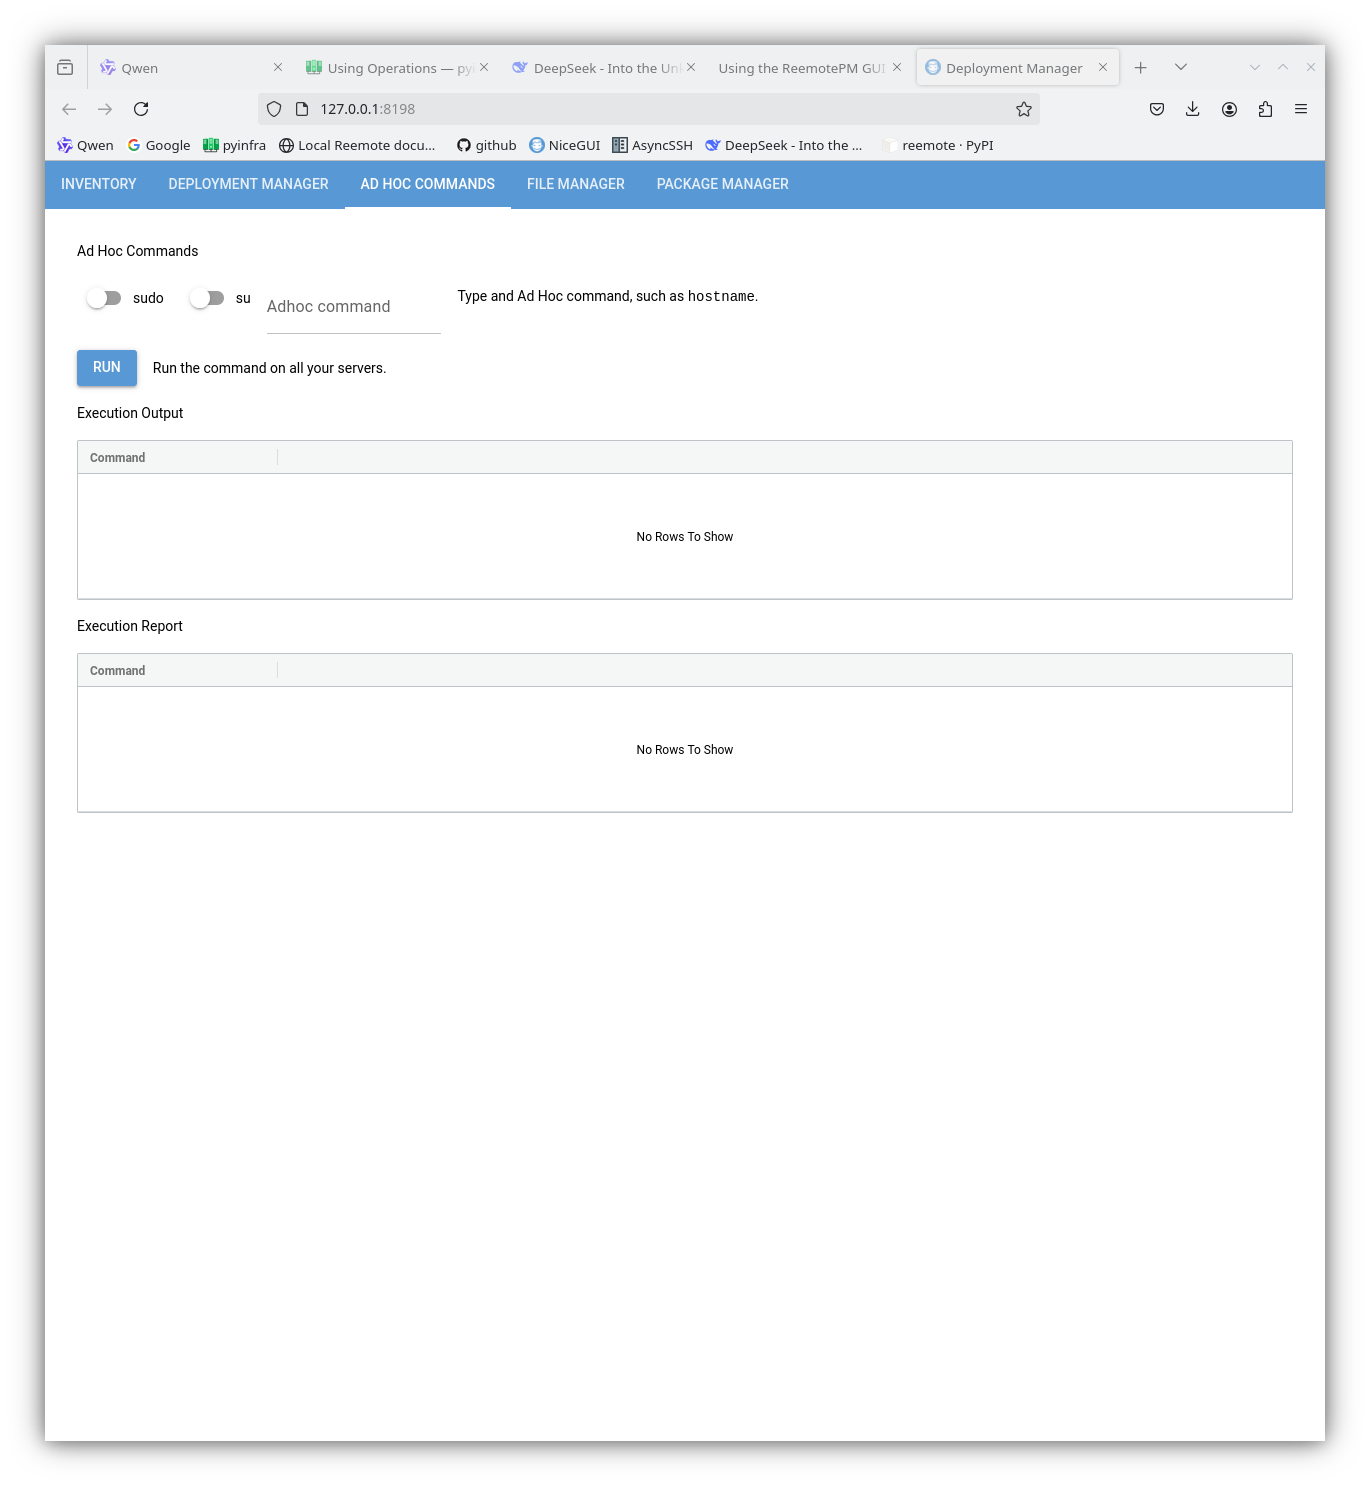Bookmark this page with the star icon
This screenshot has width=1370, height=1486.
(1023, 109)
